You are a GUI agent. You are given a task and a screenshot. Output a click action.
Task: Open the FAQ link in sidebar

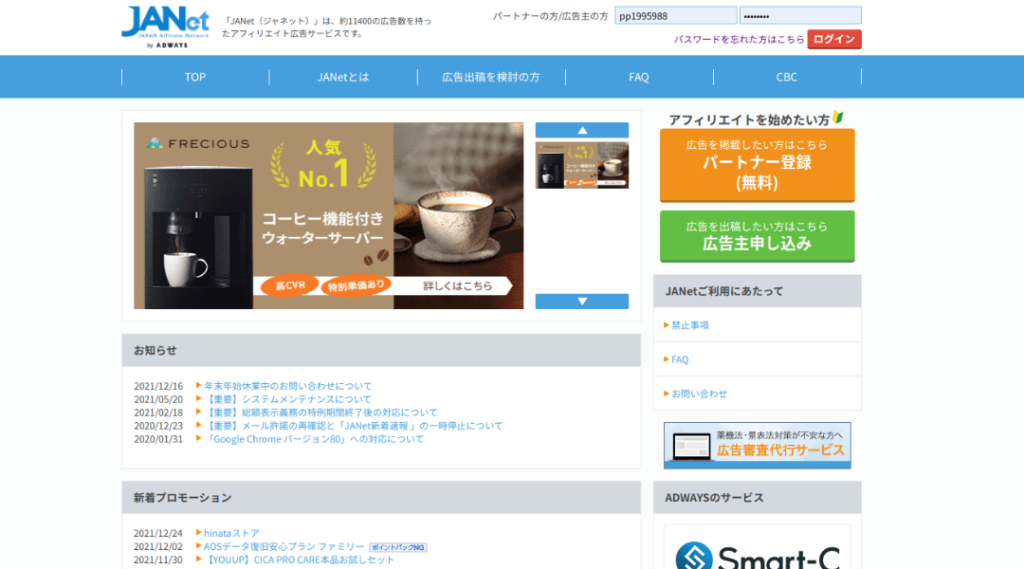click(x=680, y=360)
